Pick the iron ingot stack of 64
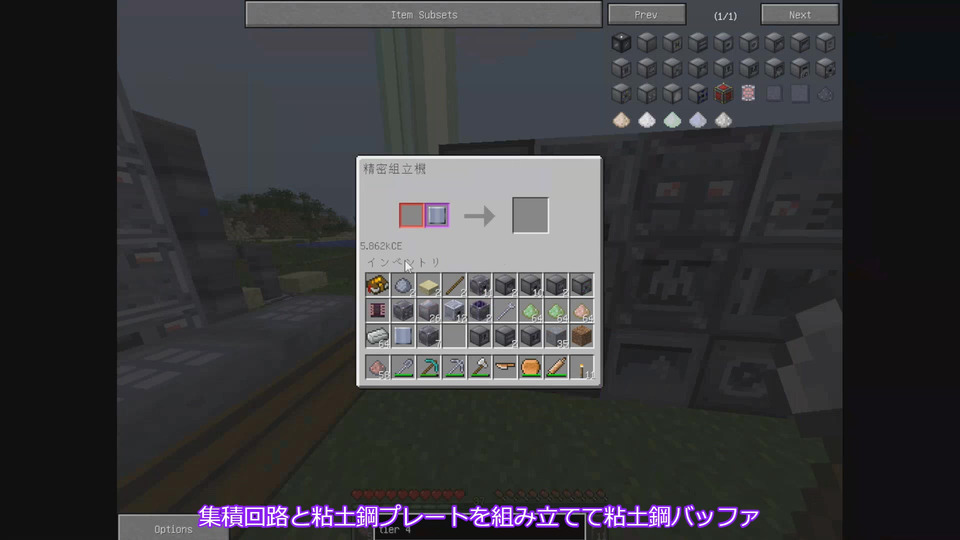This screenshot has height=540, width=960. click(x=377, y=336)
